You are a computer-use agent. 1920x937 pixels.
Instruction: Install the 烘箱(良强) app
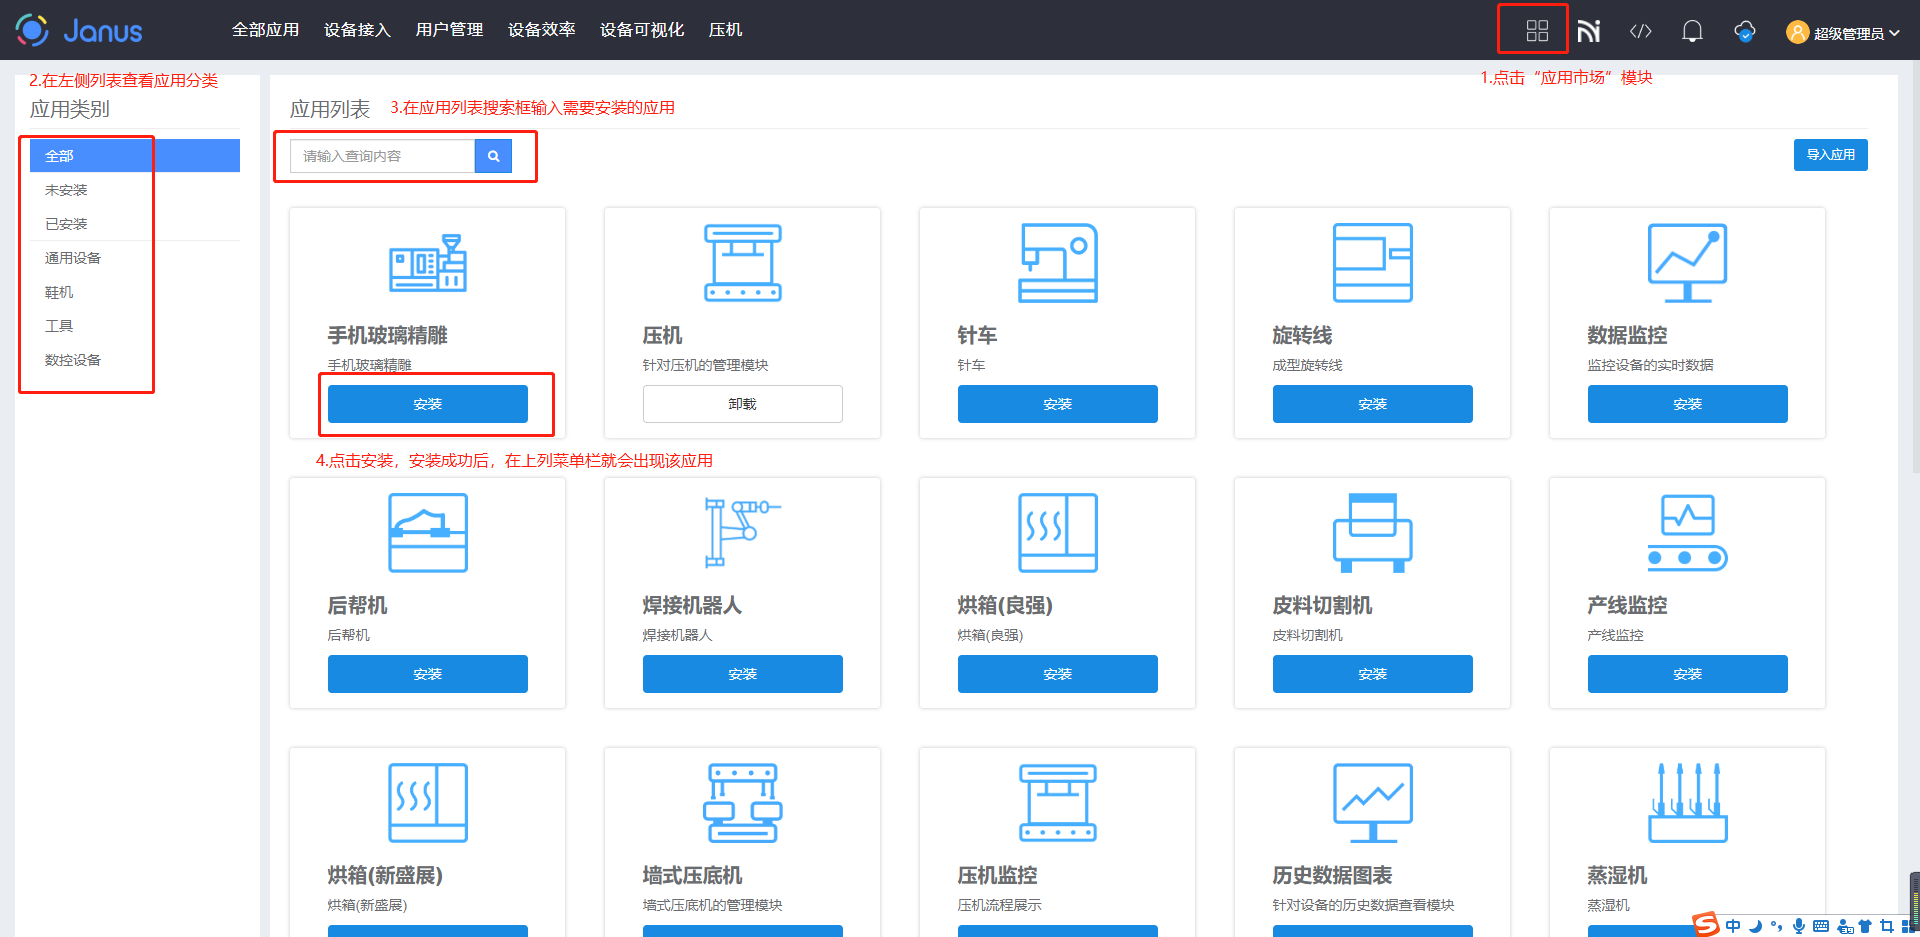(1058, 674)
